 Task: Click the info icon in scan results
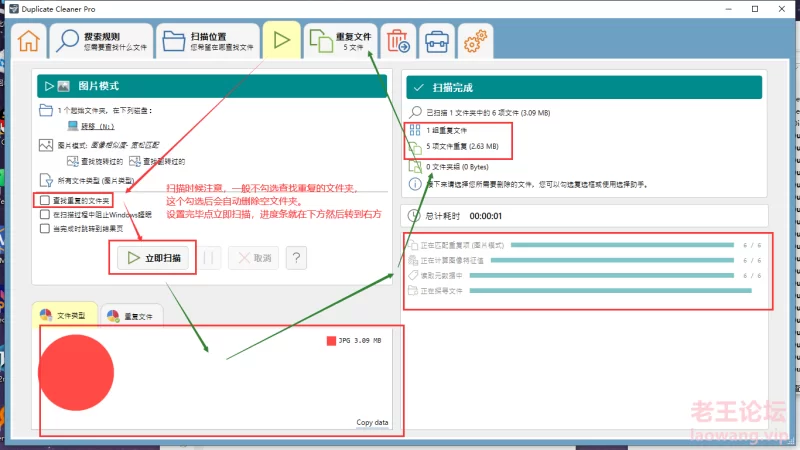pos(415,184)
